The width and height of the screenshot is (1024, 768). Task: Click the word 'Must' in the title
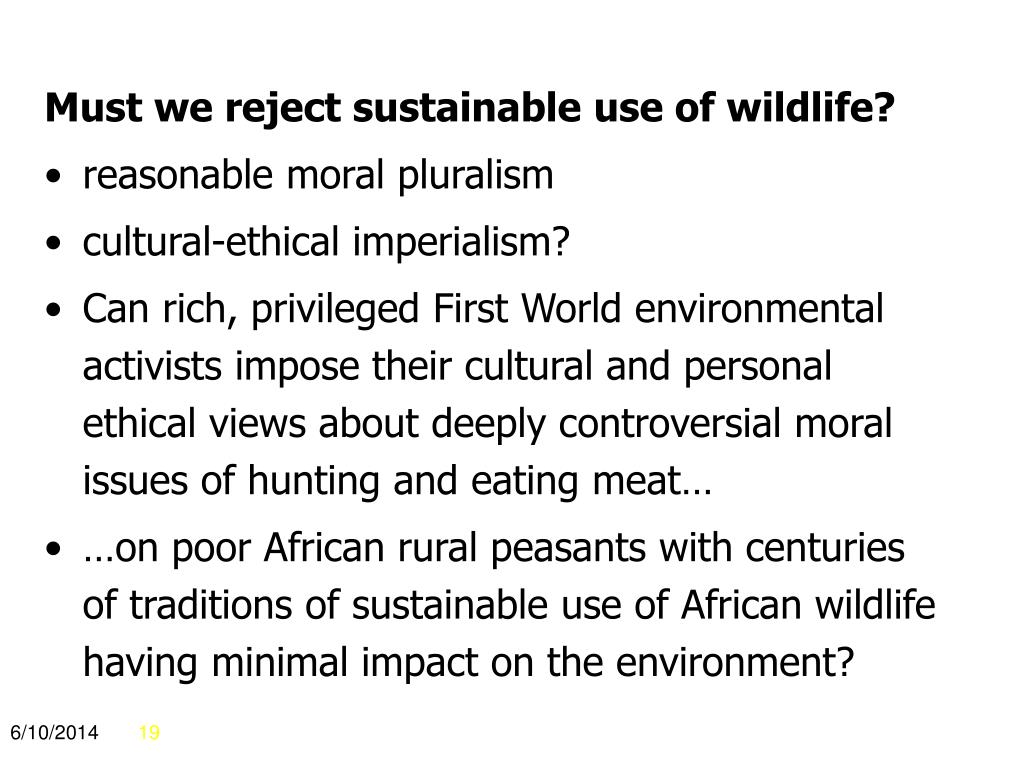coord(93,108)
